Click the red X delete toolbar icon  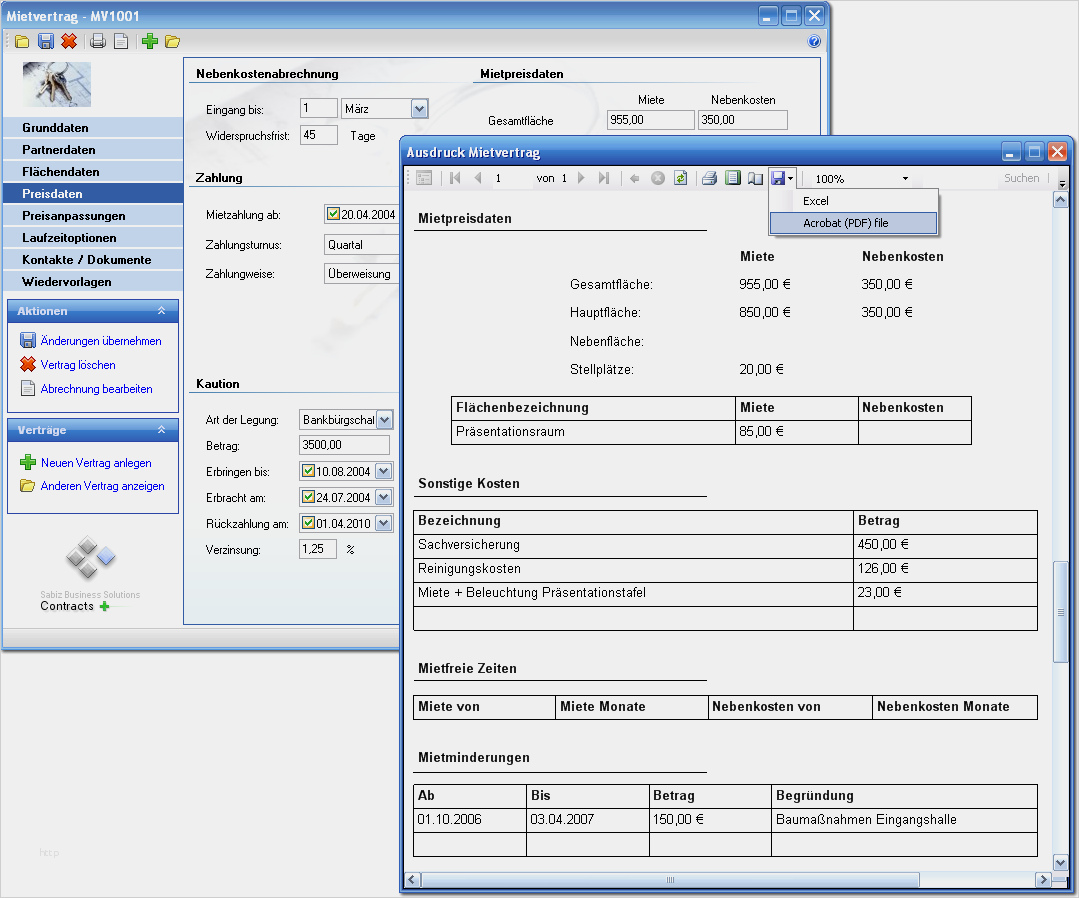click(x=69, y=41)
